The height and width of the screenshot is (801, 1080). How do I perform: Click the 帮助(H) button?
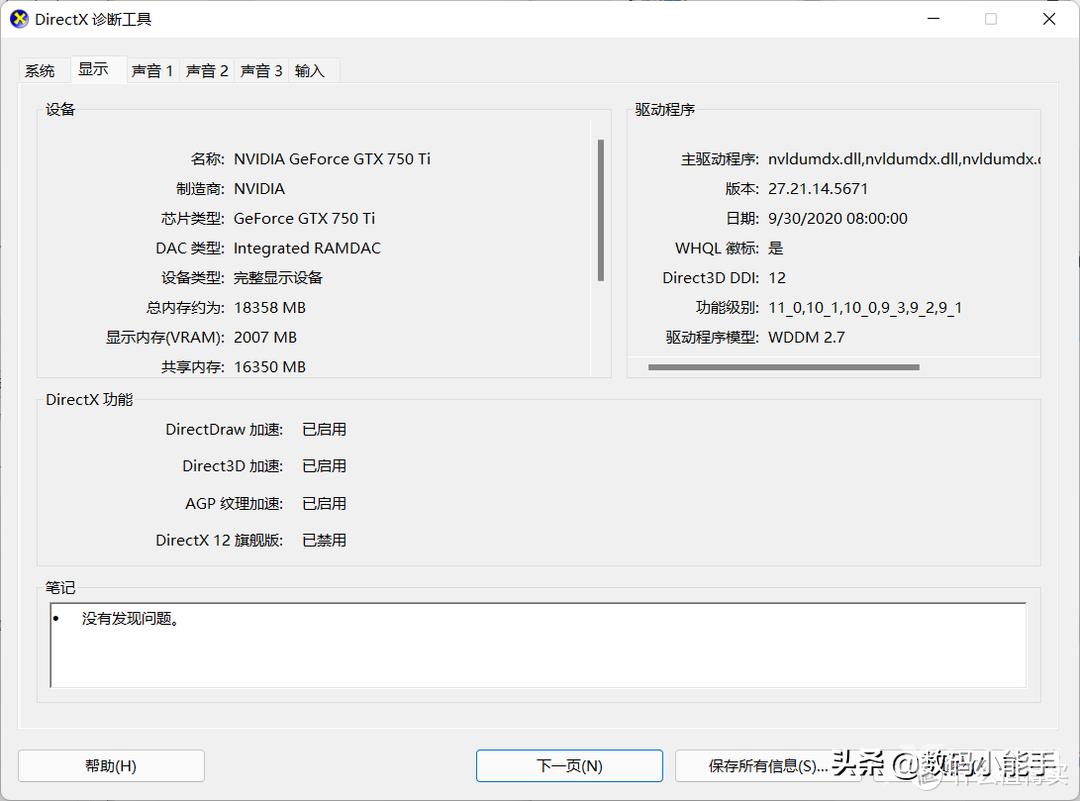(111, 766)
